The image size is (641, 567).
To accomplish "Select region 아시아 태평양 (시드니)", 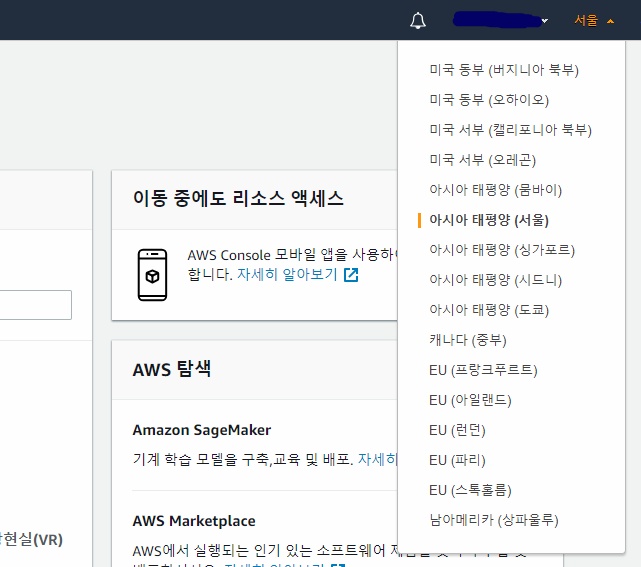I will pos(495,280).
